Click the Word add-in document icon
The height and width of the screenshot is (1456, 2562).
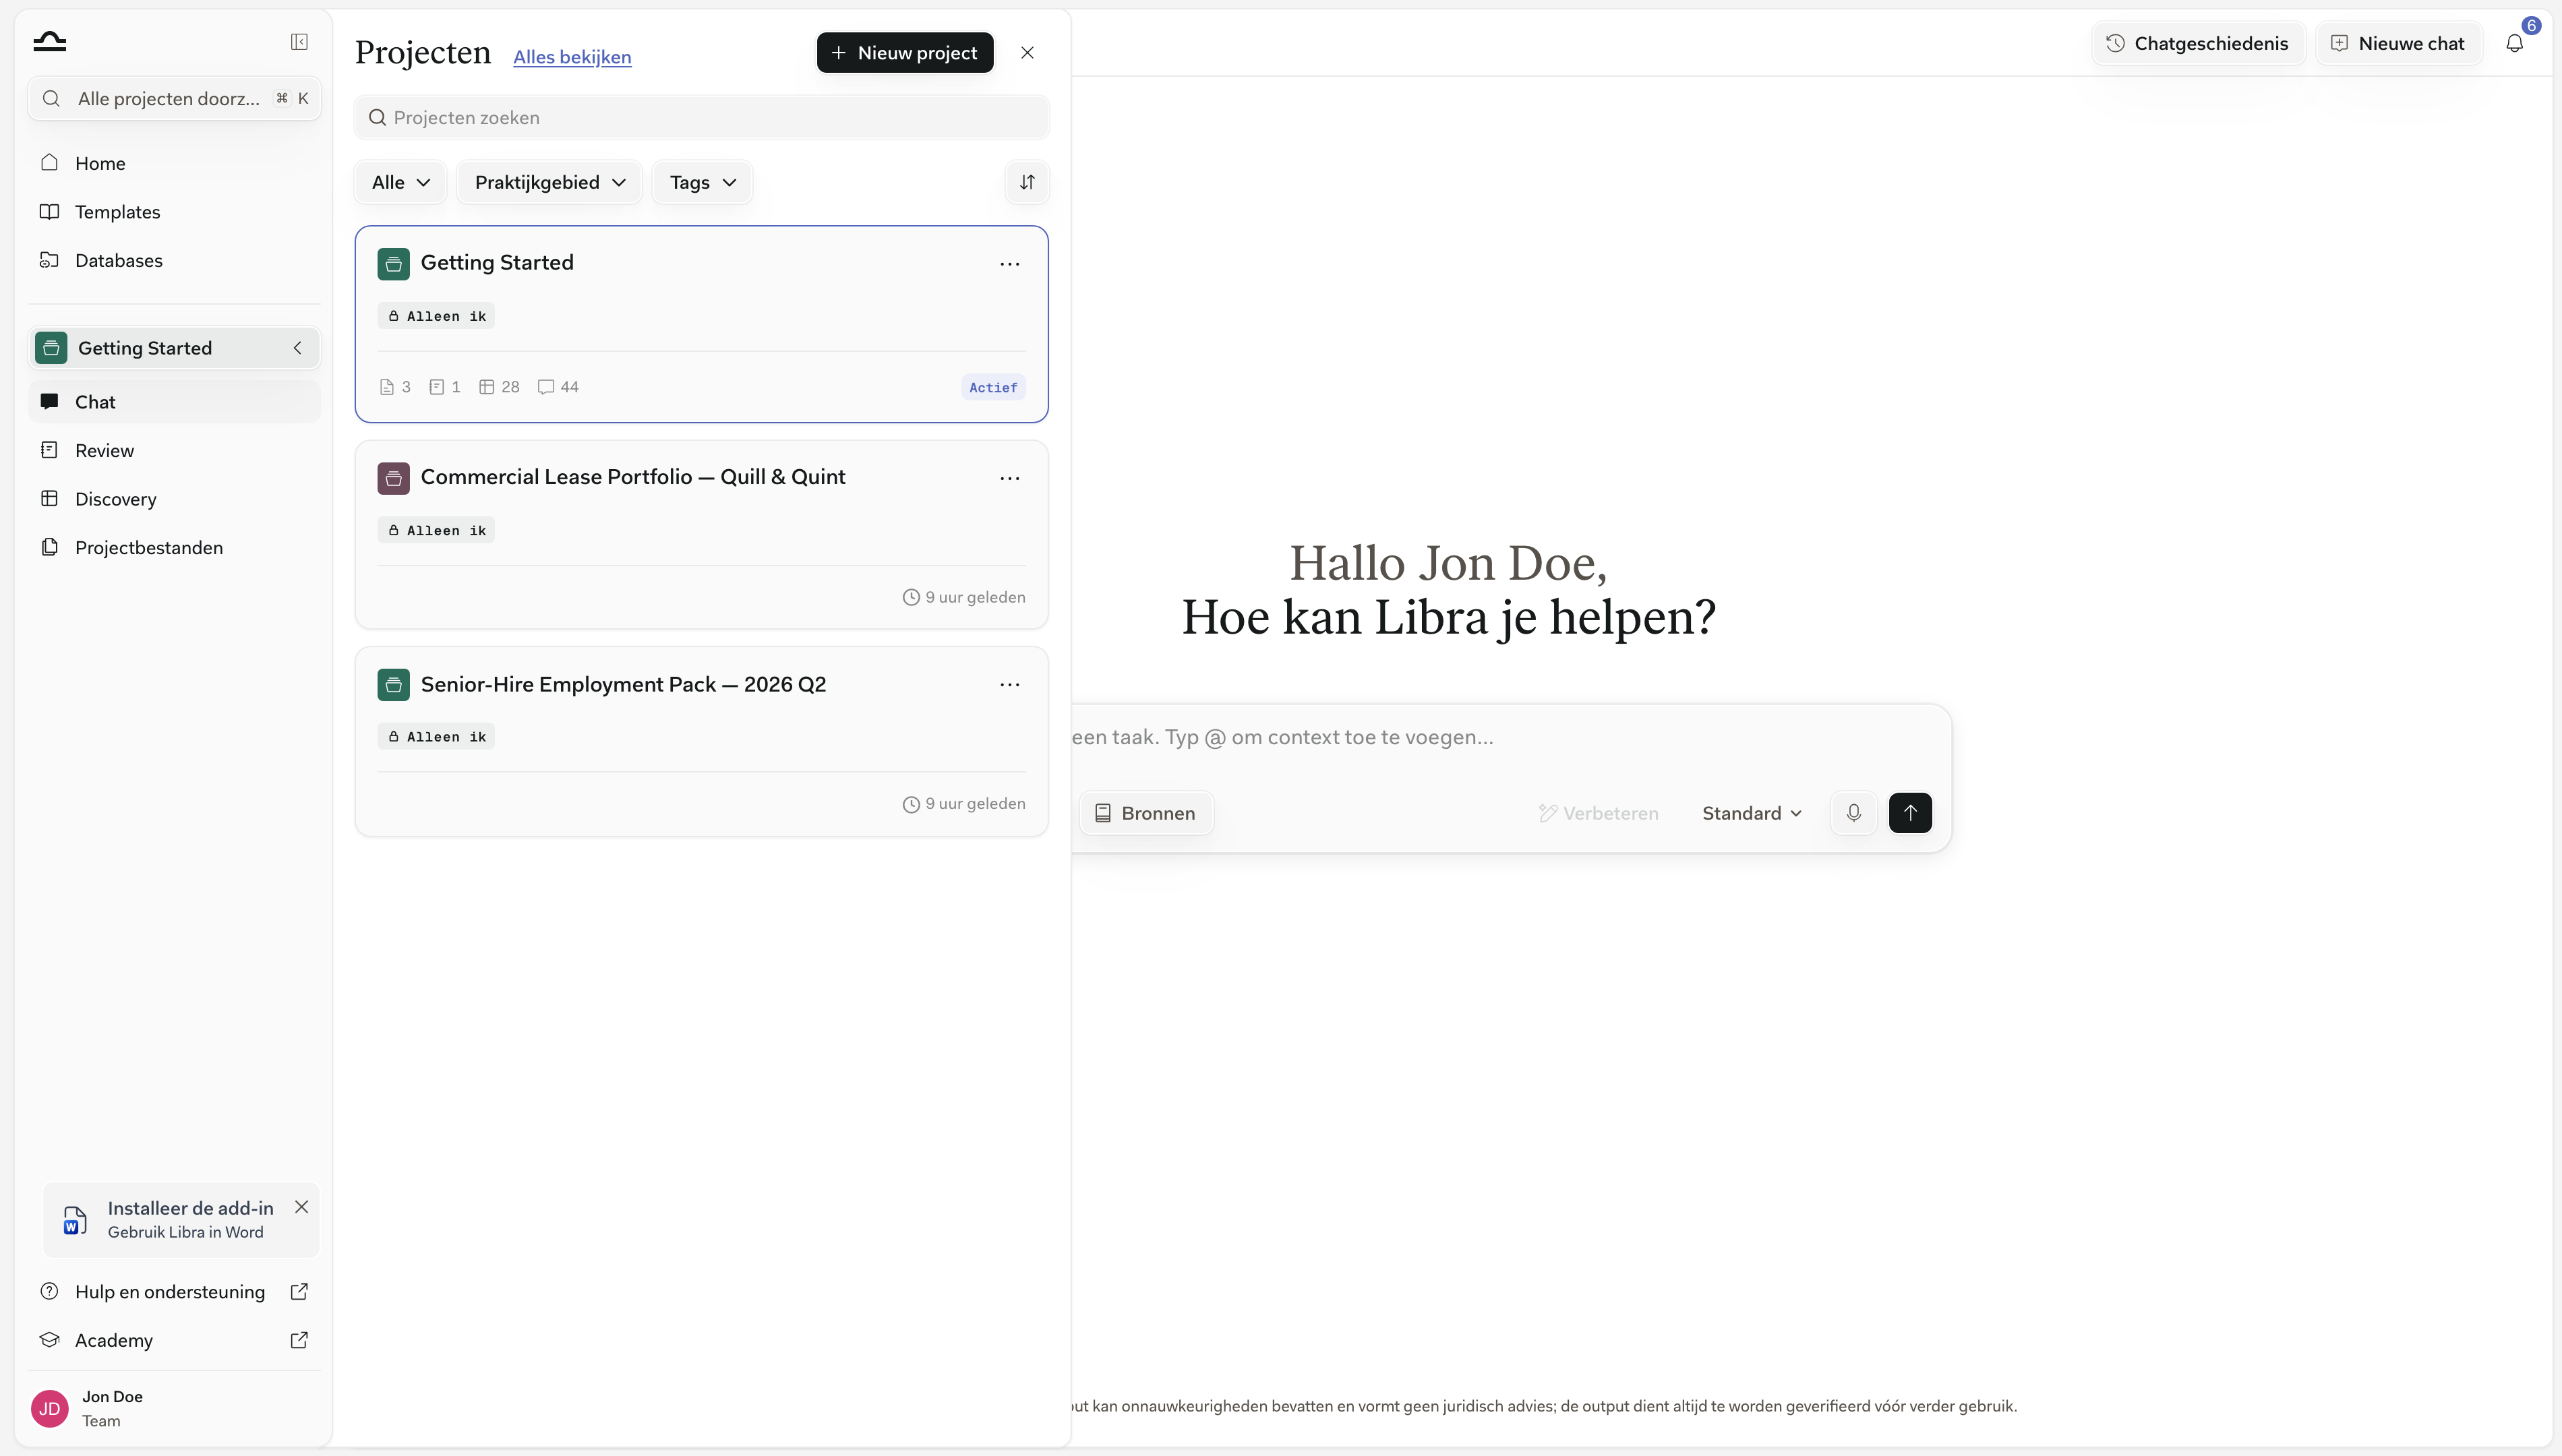click(75, 1220)
